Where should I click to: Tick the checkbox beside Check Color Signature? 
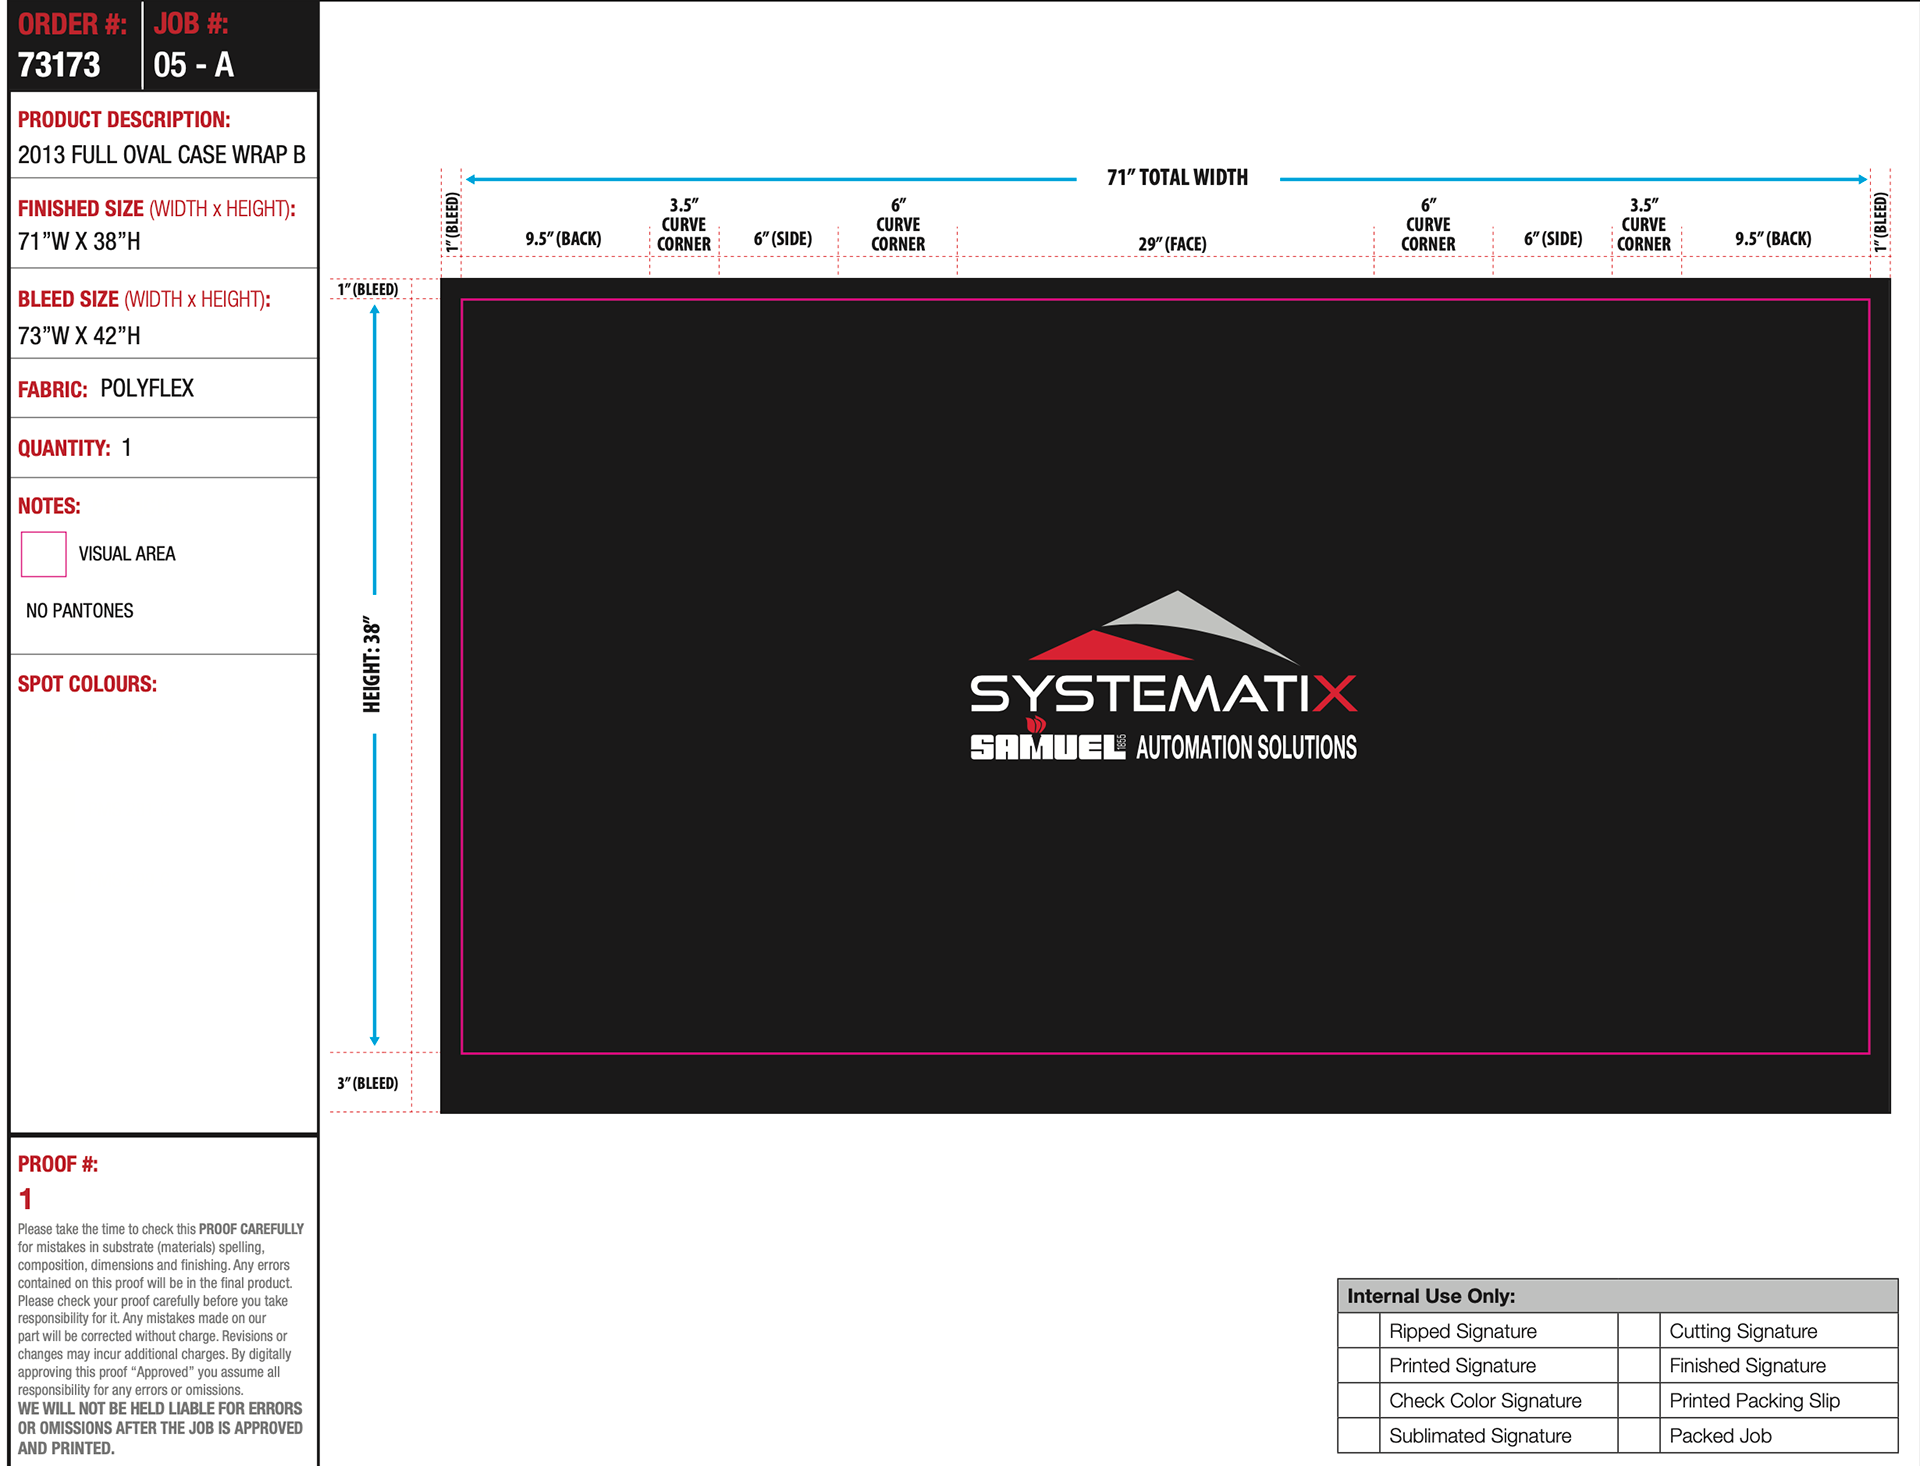point(1359,1401)
